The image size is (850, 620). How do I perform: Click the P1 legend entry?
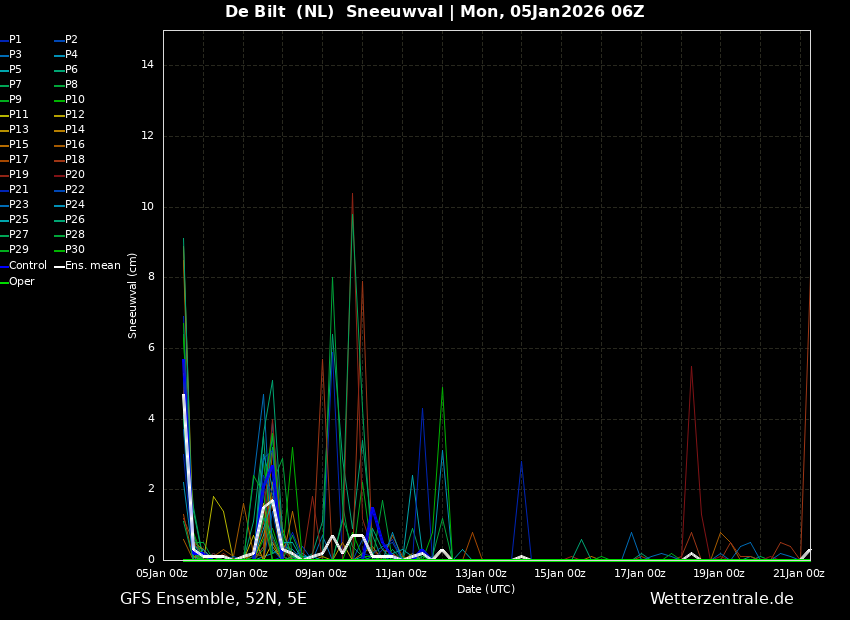[11, 40]
